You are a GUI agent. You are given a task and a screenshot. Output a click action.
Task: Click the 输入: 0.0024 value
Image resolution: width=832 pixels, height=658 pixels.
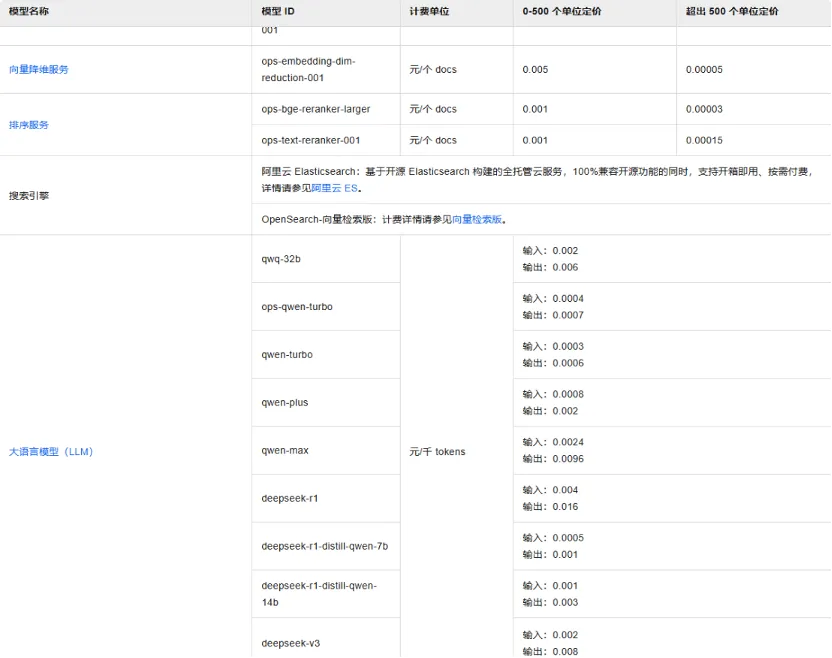pos(553,442)
